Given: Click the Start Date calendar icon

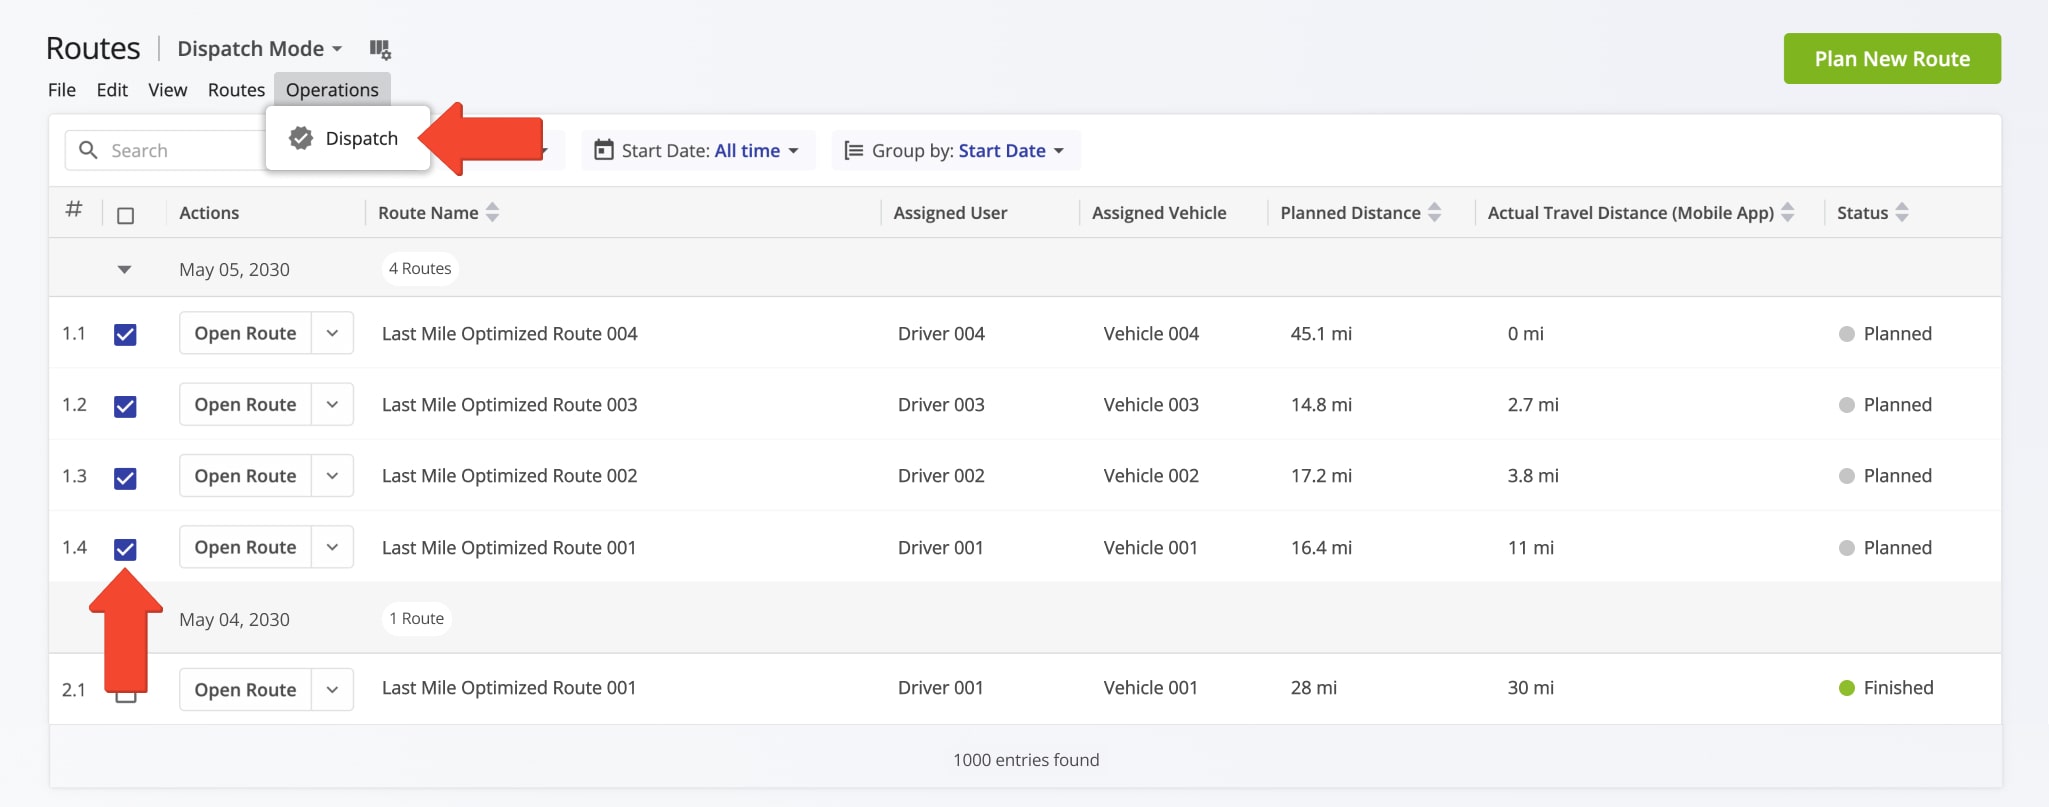Looking at the screenshot, I should click(603, 150).
